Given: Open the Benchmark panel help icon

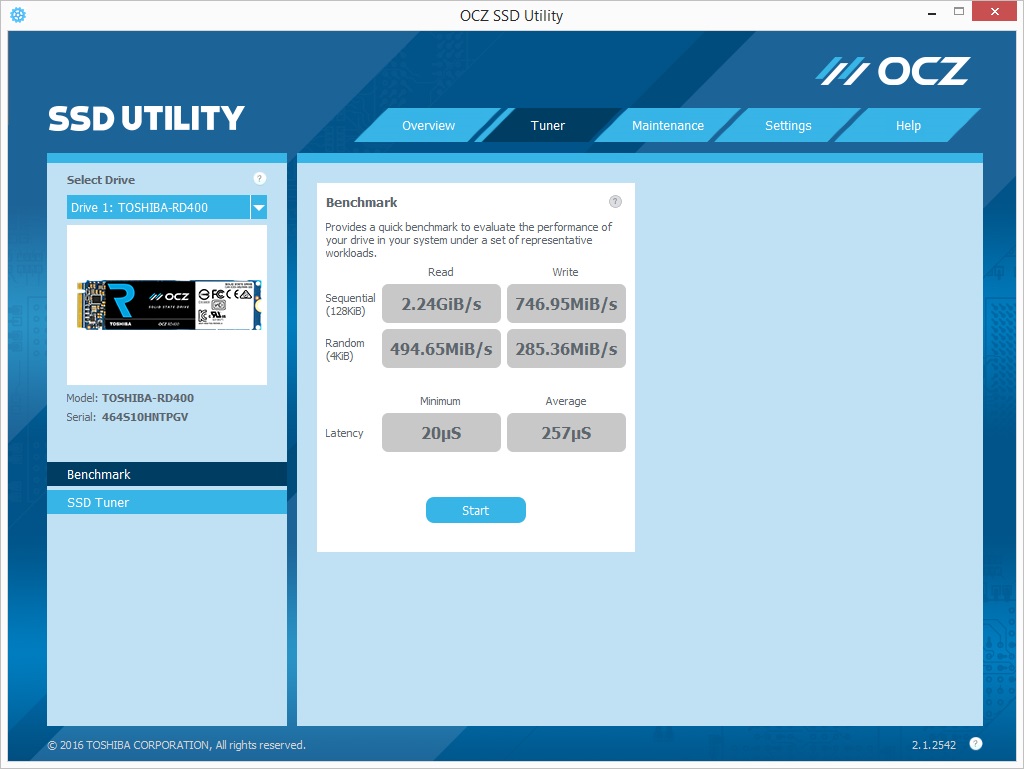Looking at the screenshot, I should pyautogui.click(x=615, y=201).
